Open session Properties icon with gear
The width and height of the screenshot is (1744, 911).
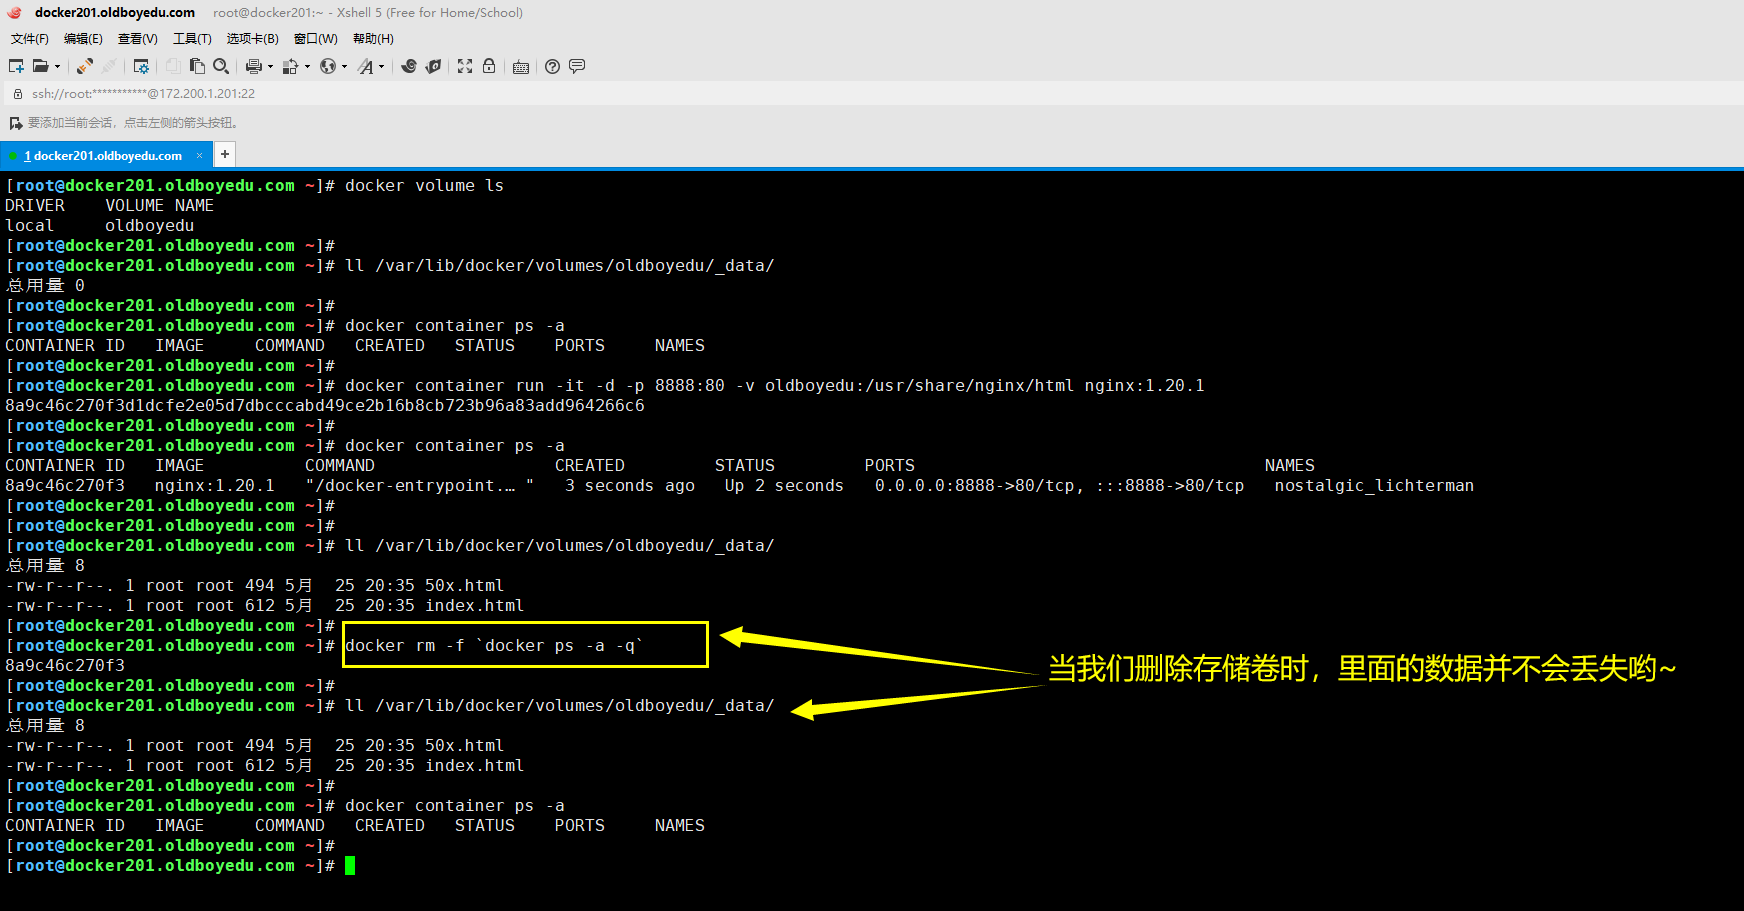pyautogui.click(x=141, y=66)
